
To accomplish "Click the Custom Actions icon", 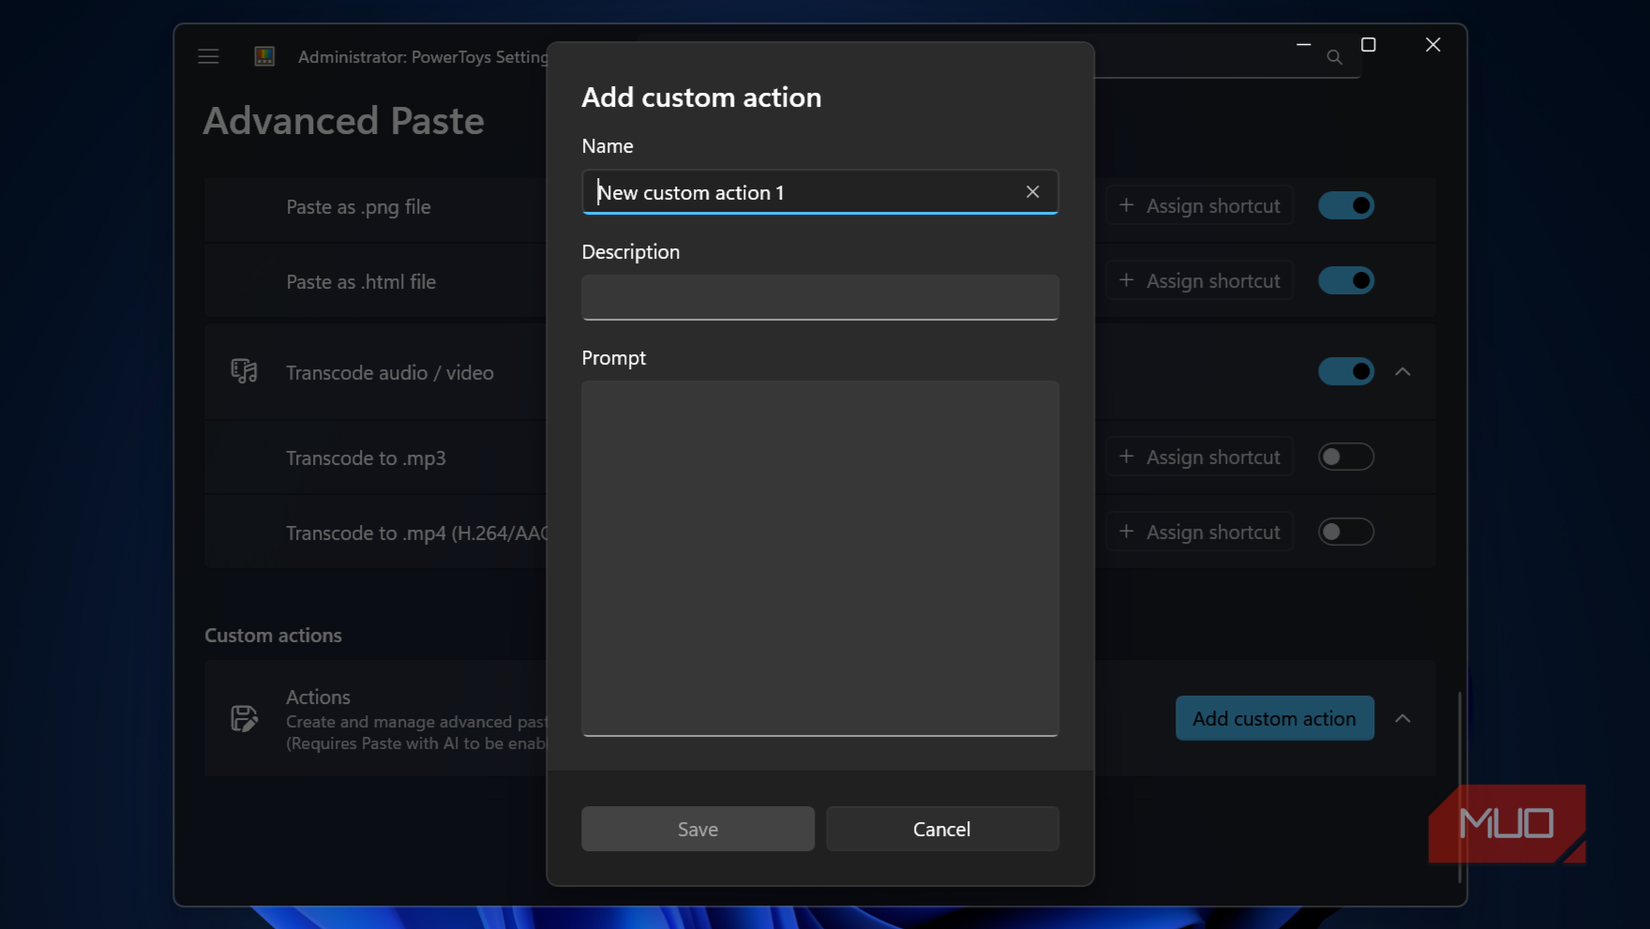I will [244, 718].
